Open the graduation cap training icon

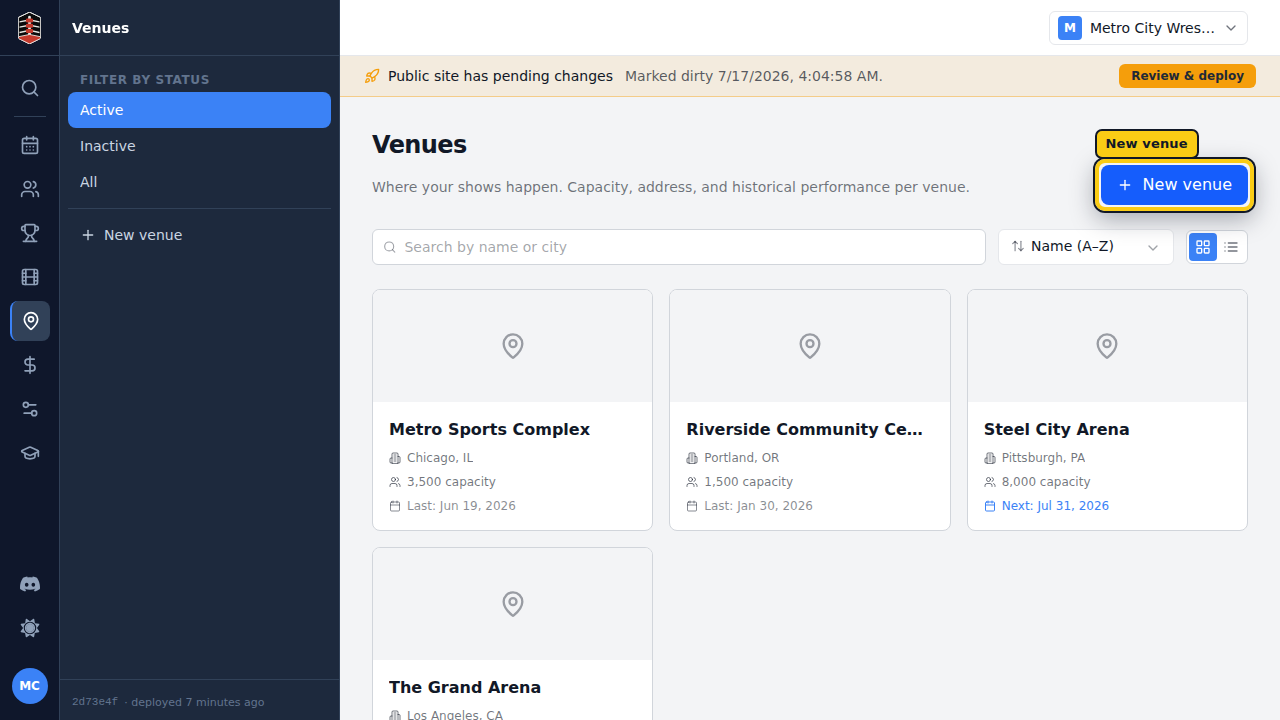(x=30, y=453)
